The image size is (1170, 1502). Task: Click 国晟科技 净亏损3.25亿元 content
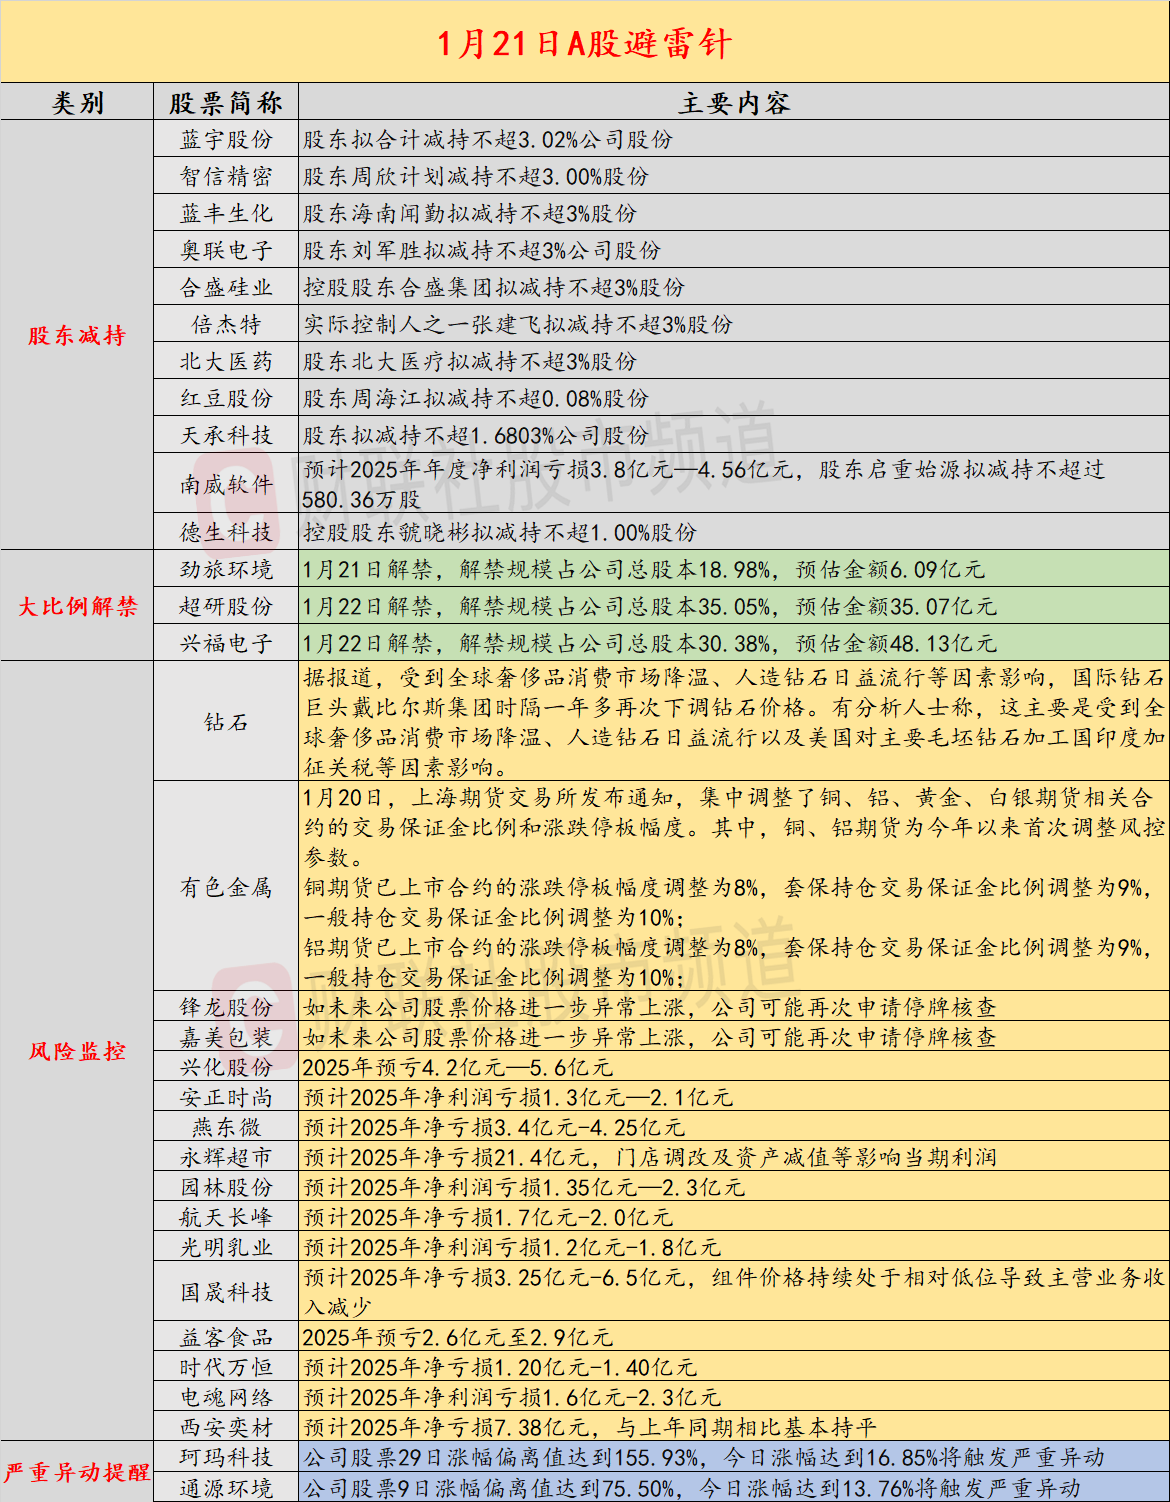point(734,1292)
